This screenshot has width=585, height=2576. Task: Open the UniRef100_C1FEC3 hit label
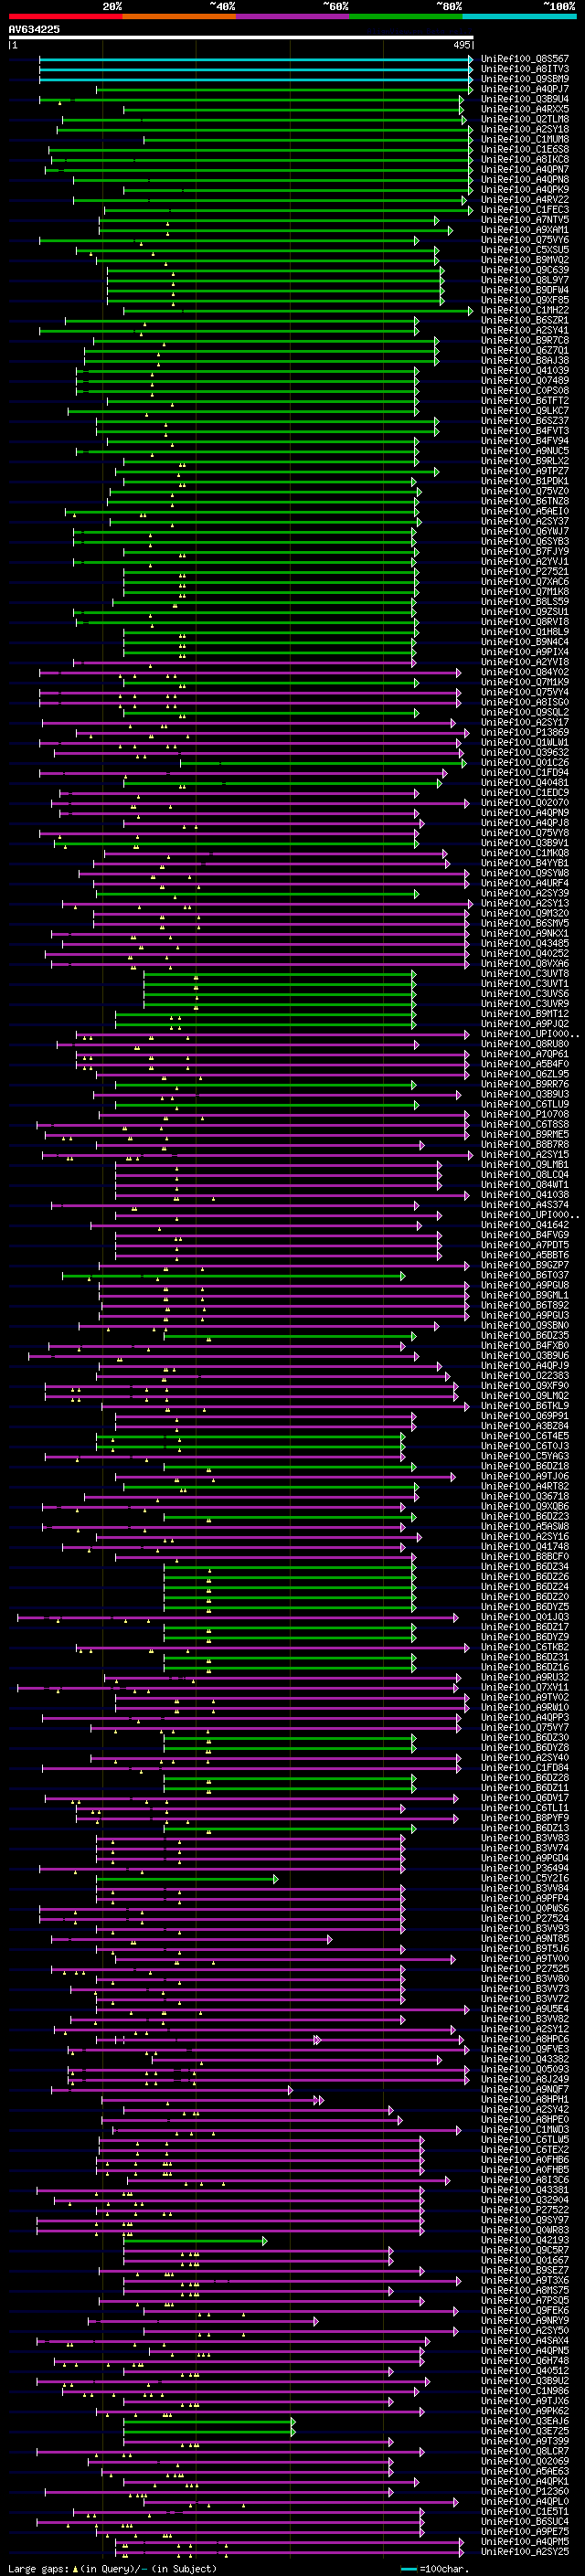point(525,209)
